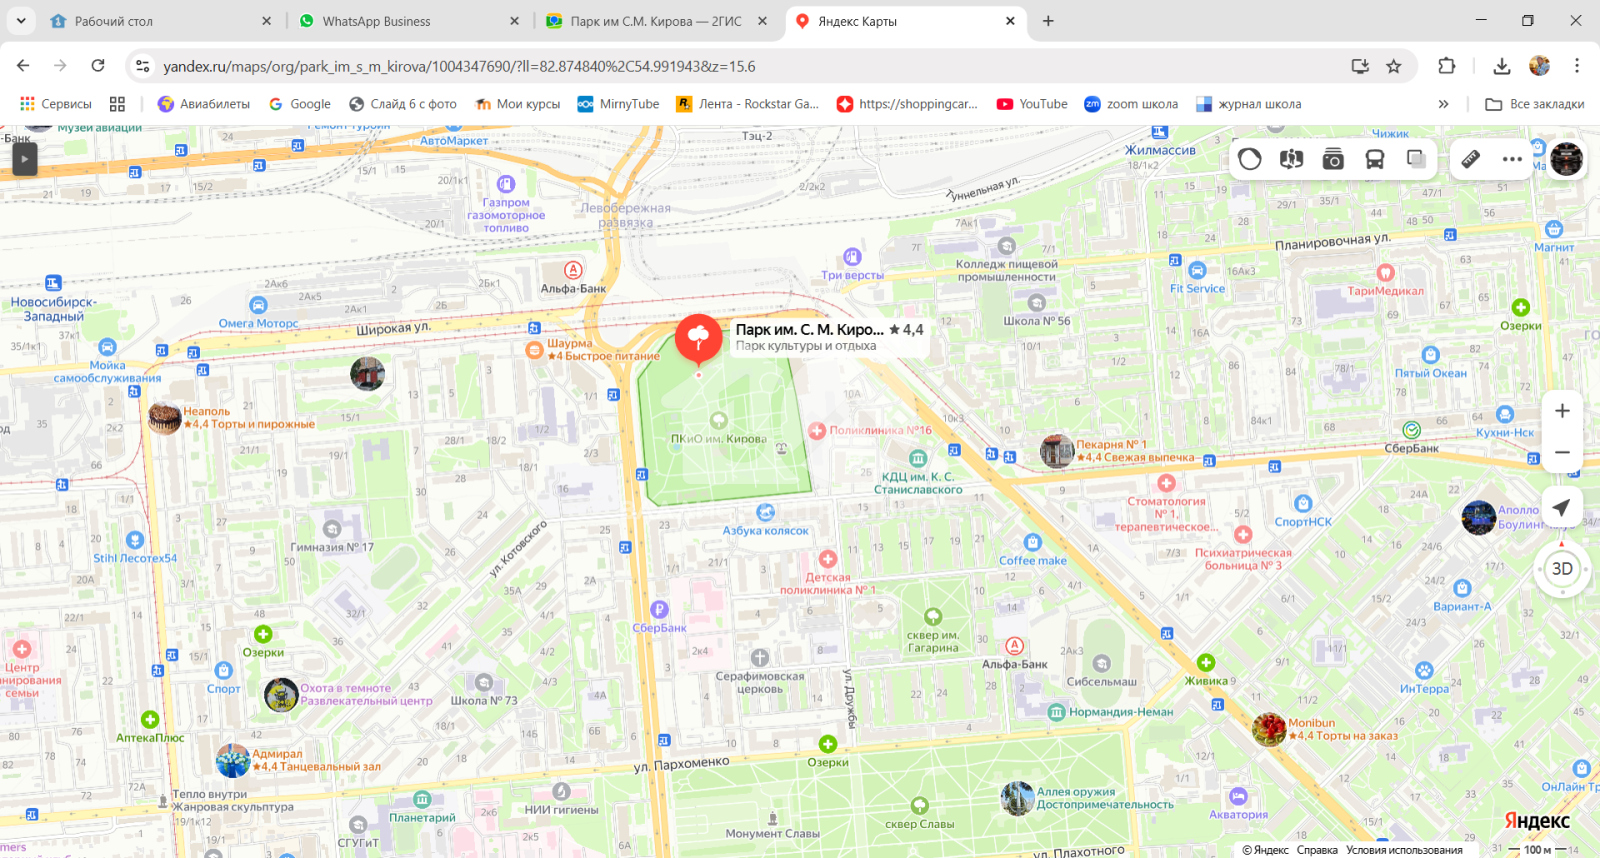The image size is (1600, 858).
Task: Click the red park pin marker
Action: (x=698, y=337)
